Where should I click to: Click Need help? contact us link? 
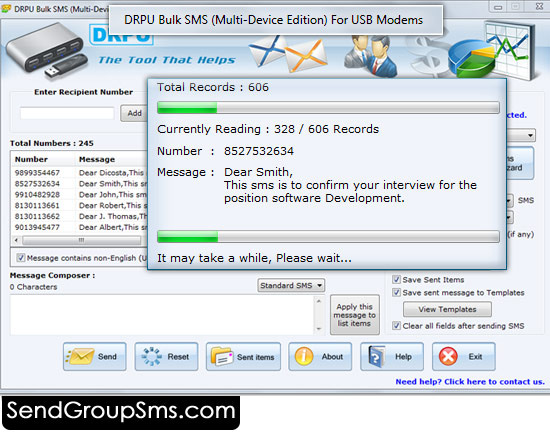[x=470, y=382]
